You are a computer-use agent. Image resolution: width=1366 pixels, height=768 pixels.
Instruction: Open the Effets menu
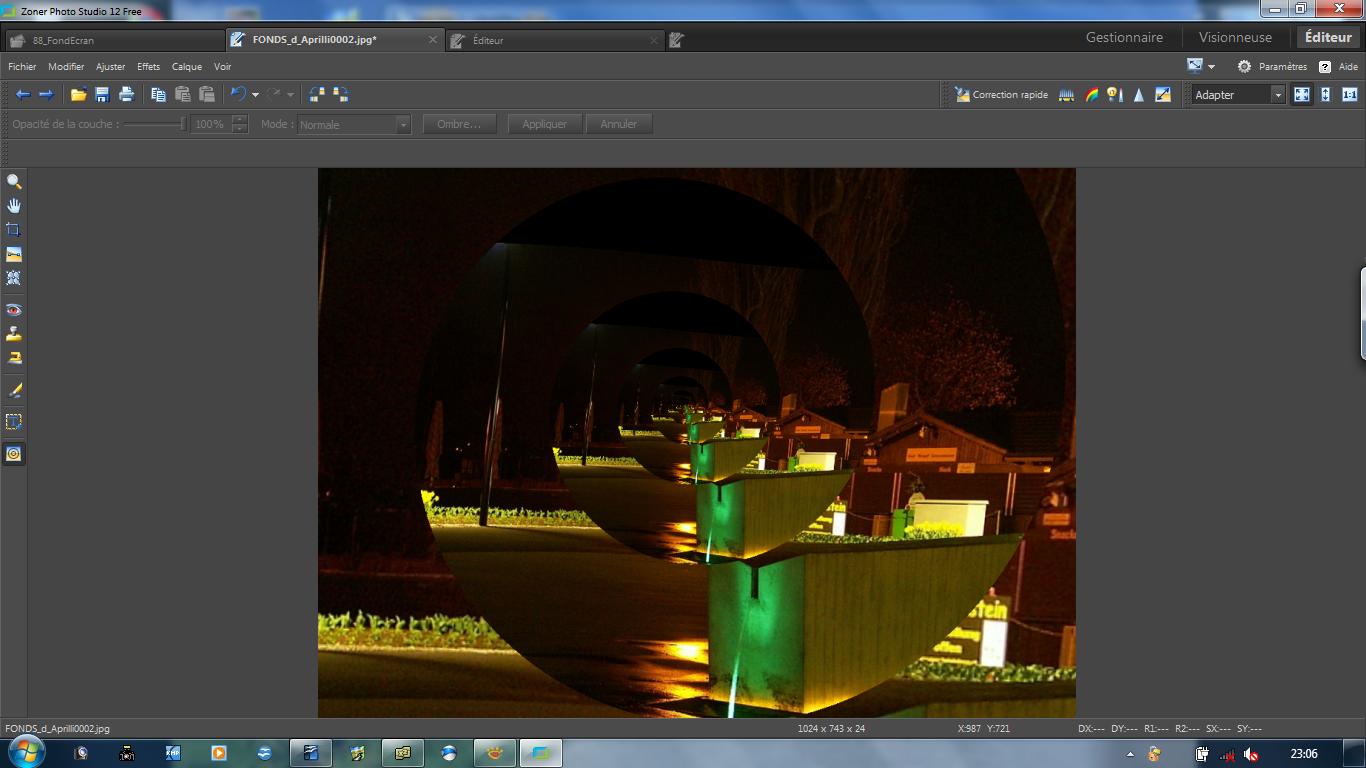click(148, 67)
